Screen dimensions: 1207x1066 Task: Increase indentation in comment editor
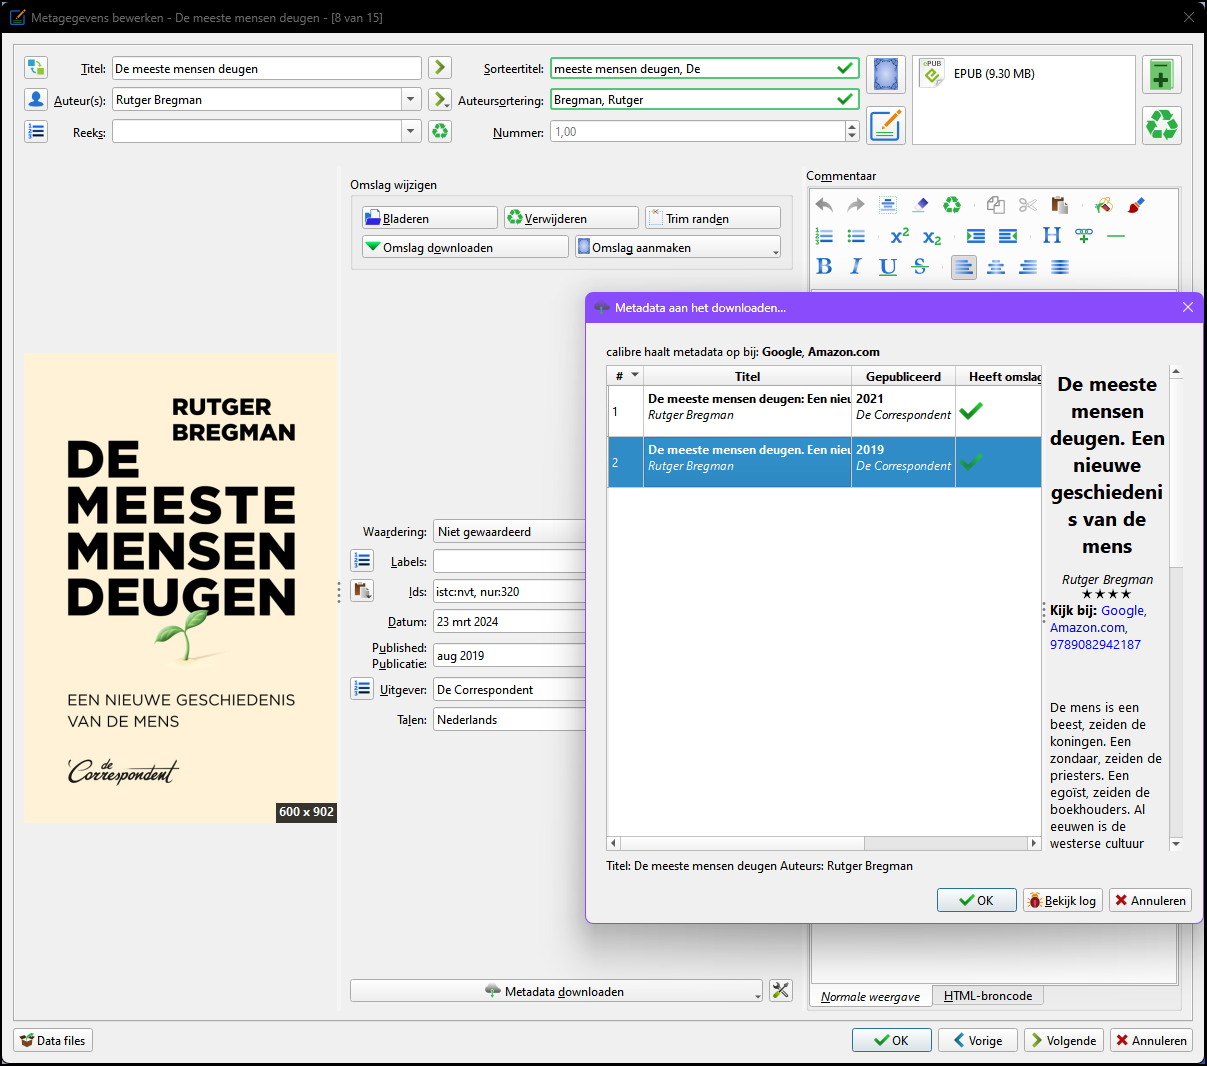tap(976, 236)
